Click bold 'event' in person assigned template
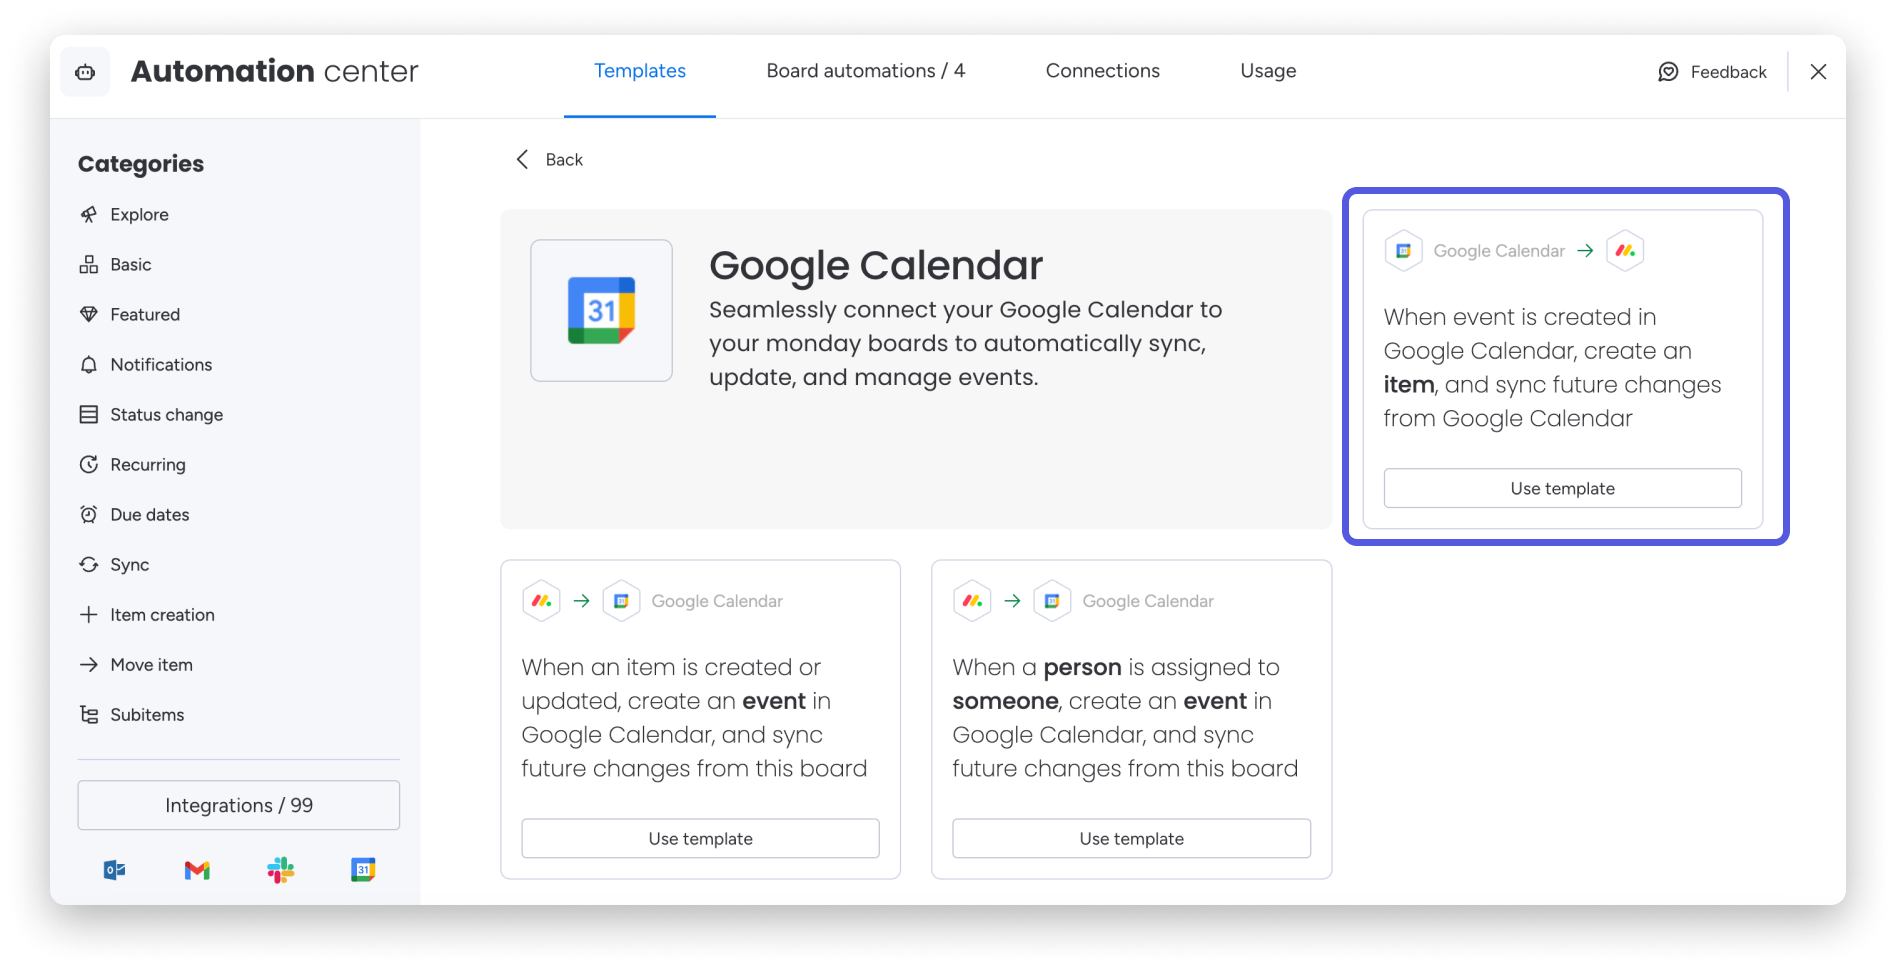Image resolution: width=1896 pixels, height=970 pixels. tap(1215, 701)
